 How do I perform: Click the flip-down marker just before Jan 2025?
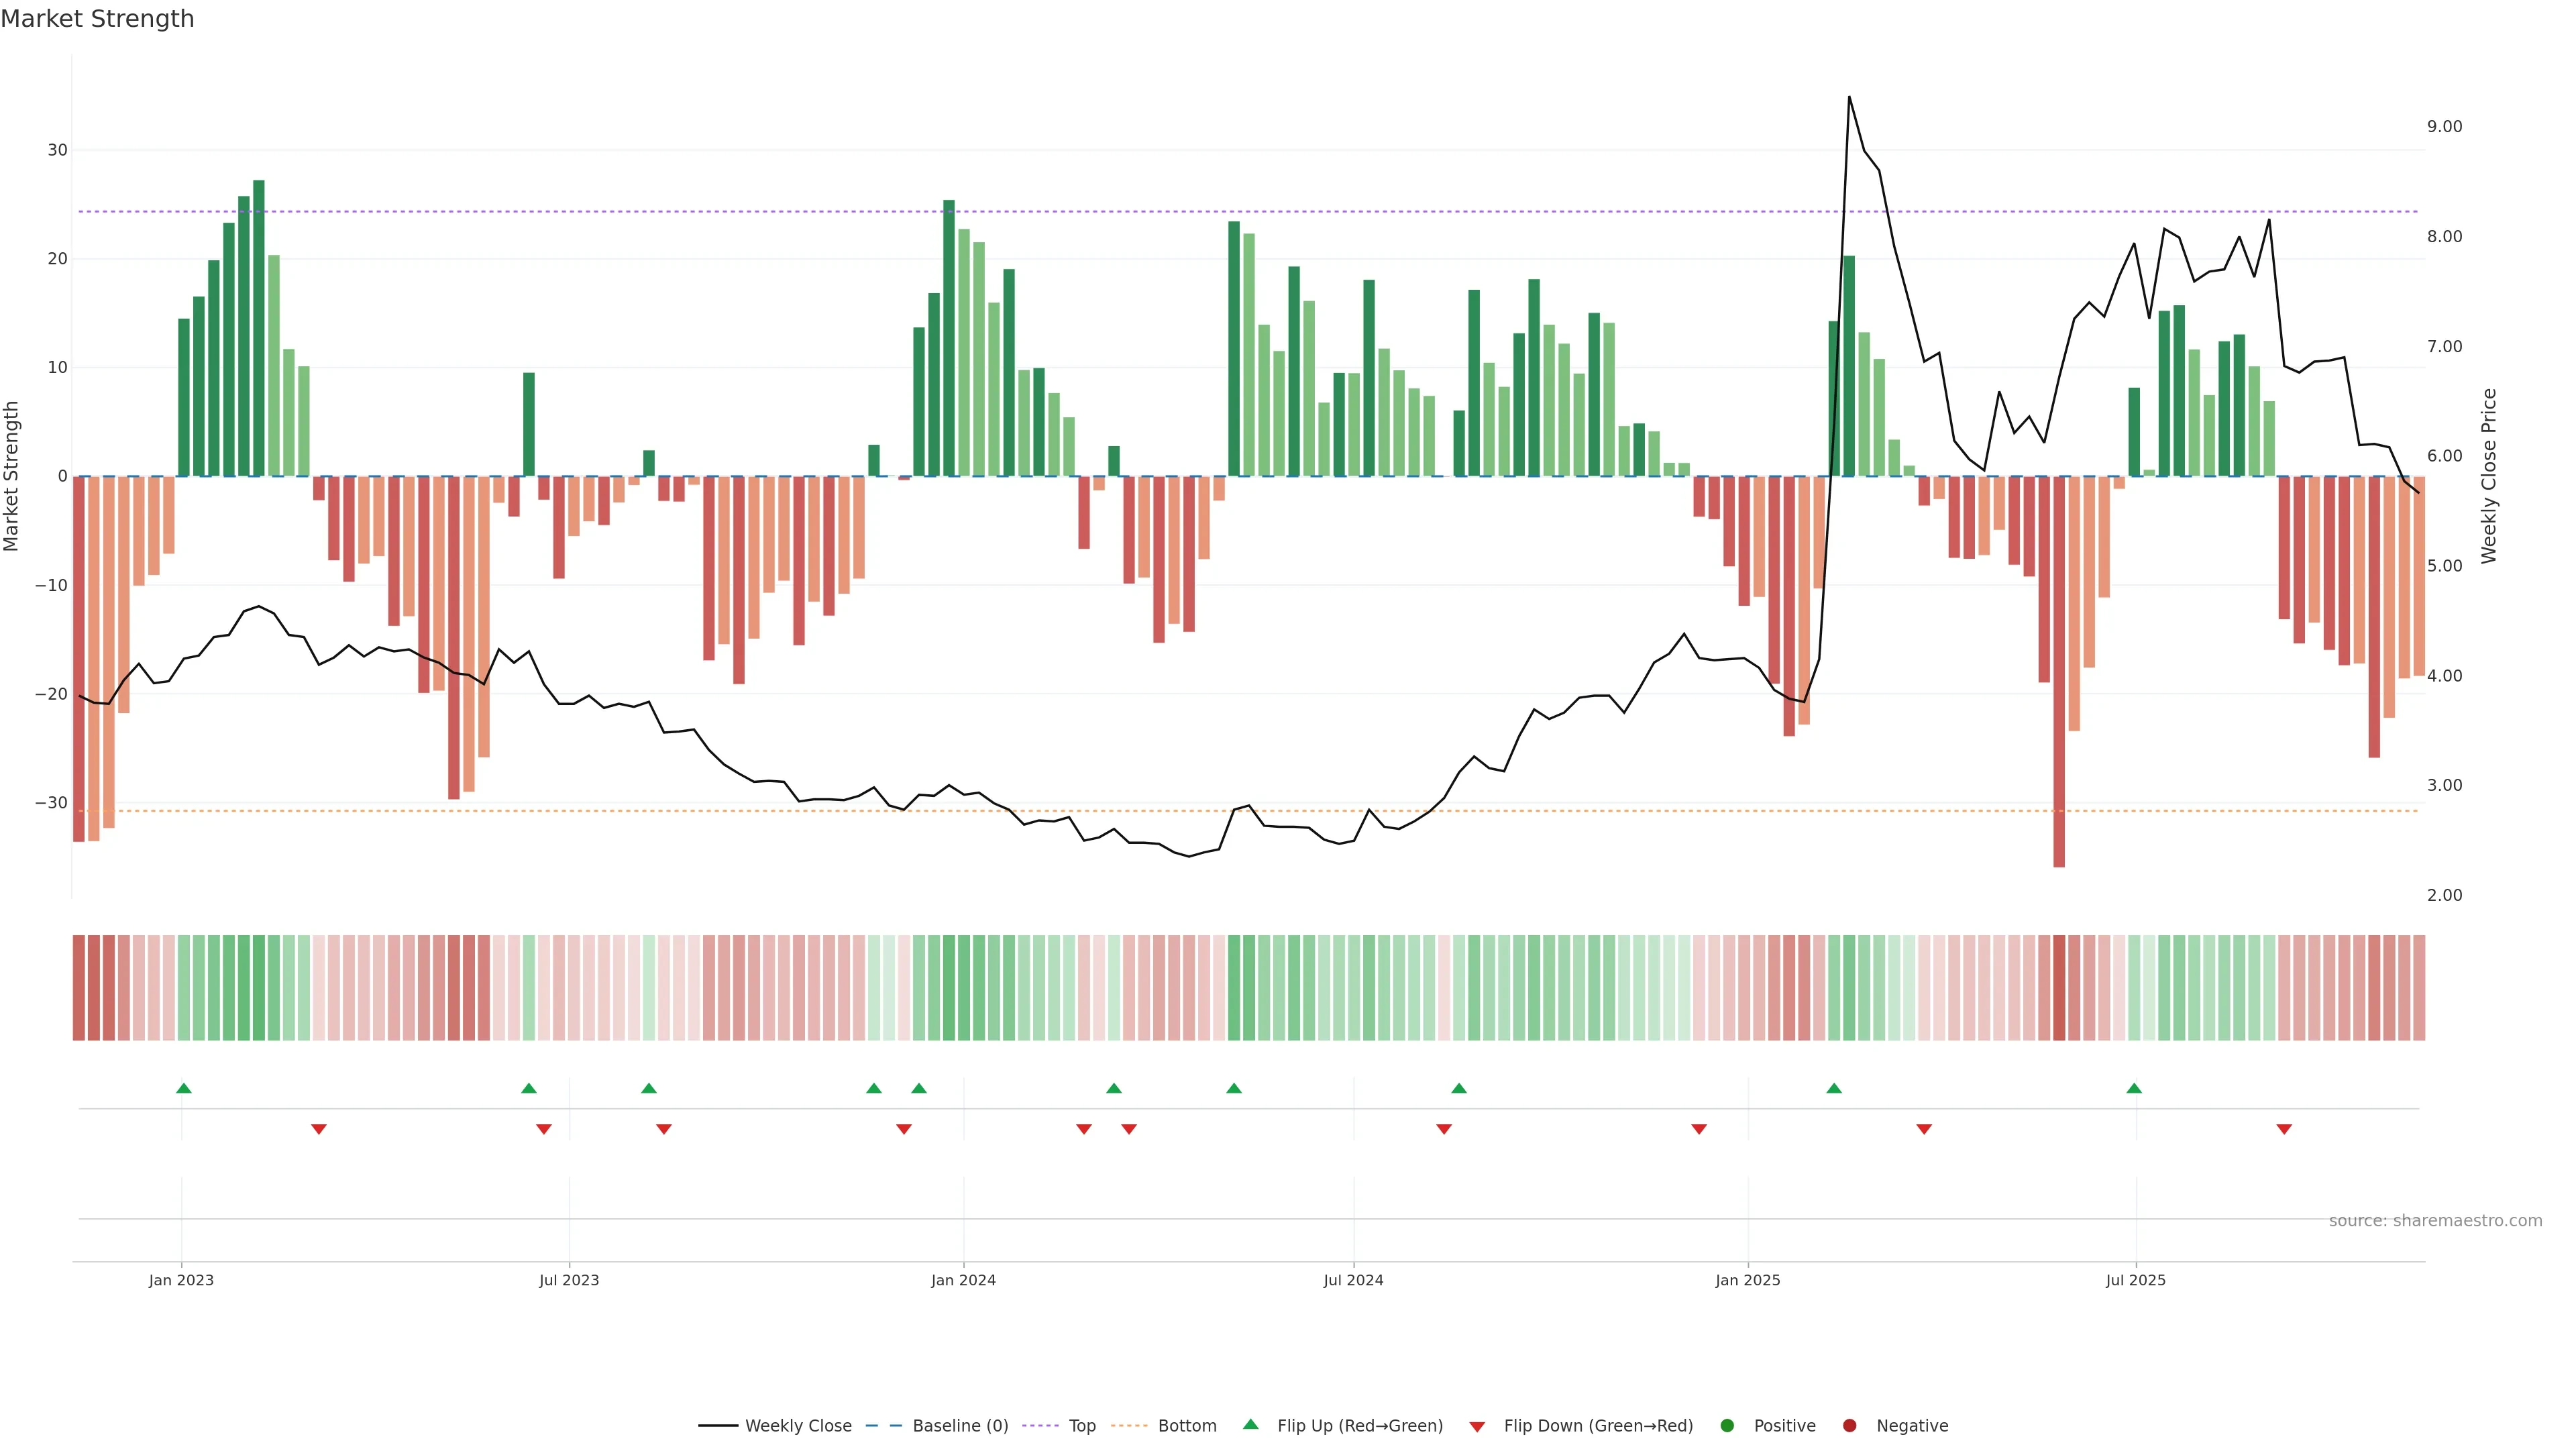click(x=1699, y=1129)
